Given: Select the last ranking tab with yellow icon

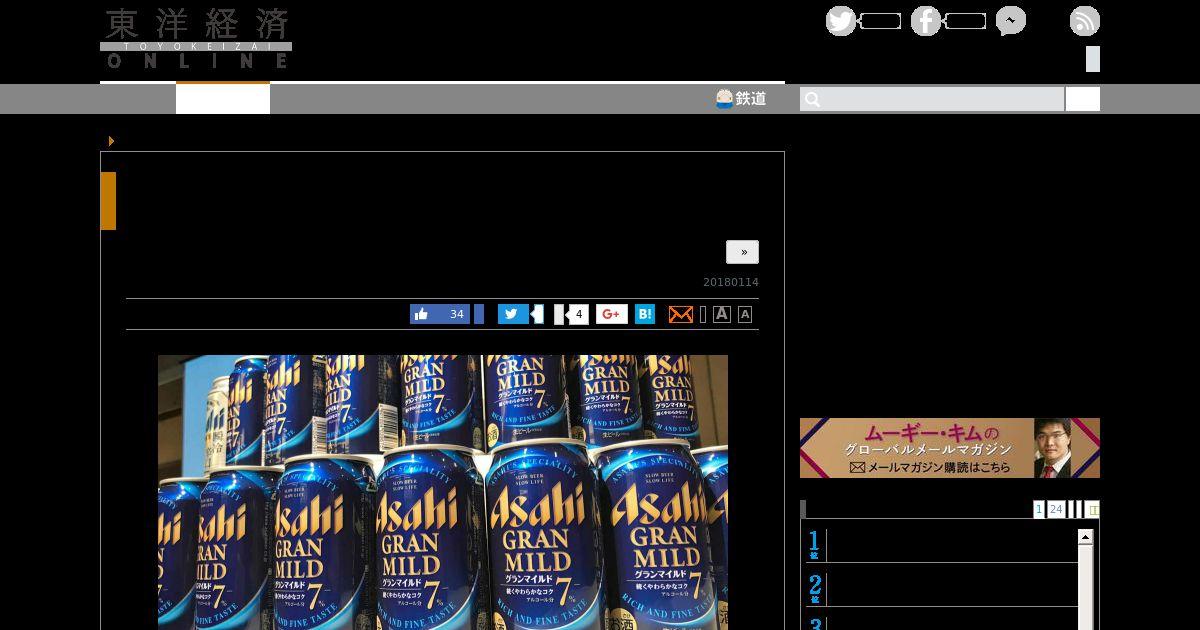Looking at the screenshot, I should [x=1092, y=509].
